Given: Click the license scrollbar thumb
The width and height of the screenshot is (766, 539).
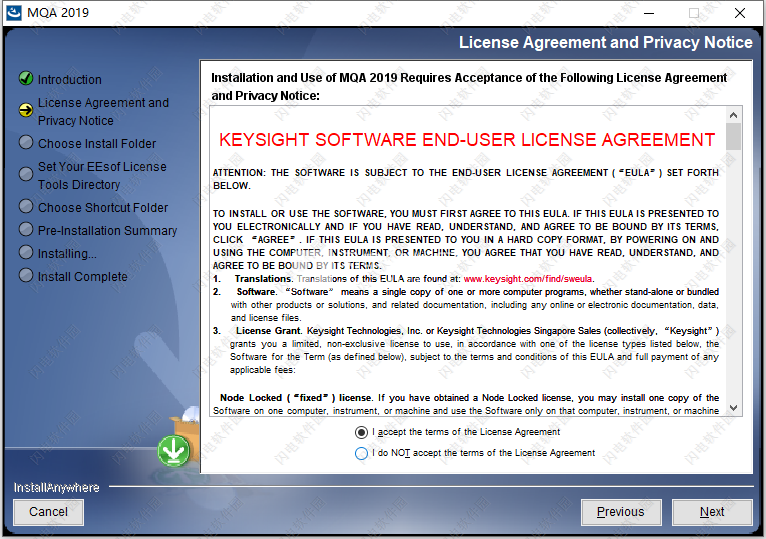Looking at the screenshot, I should (733, 136).
